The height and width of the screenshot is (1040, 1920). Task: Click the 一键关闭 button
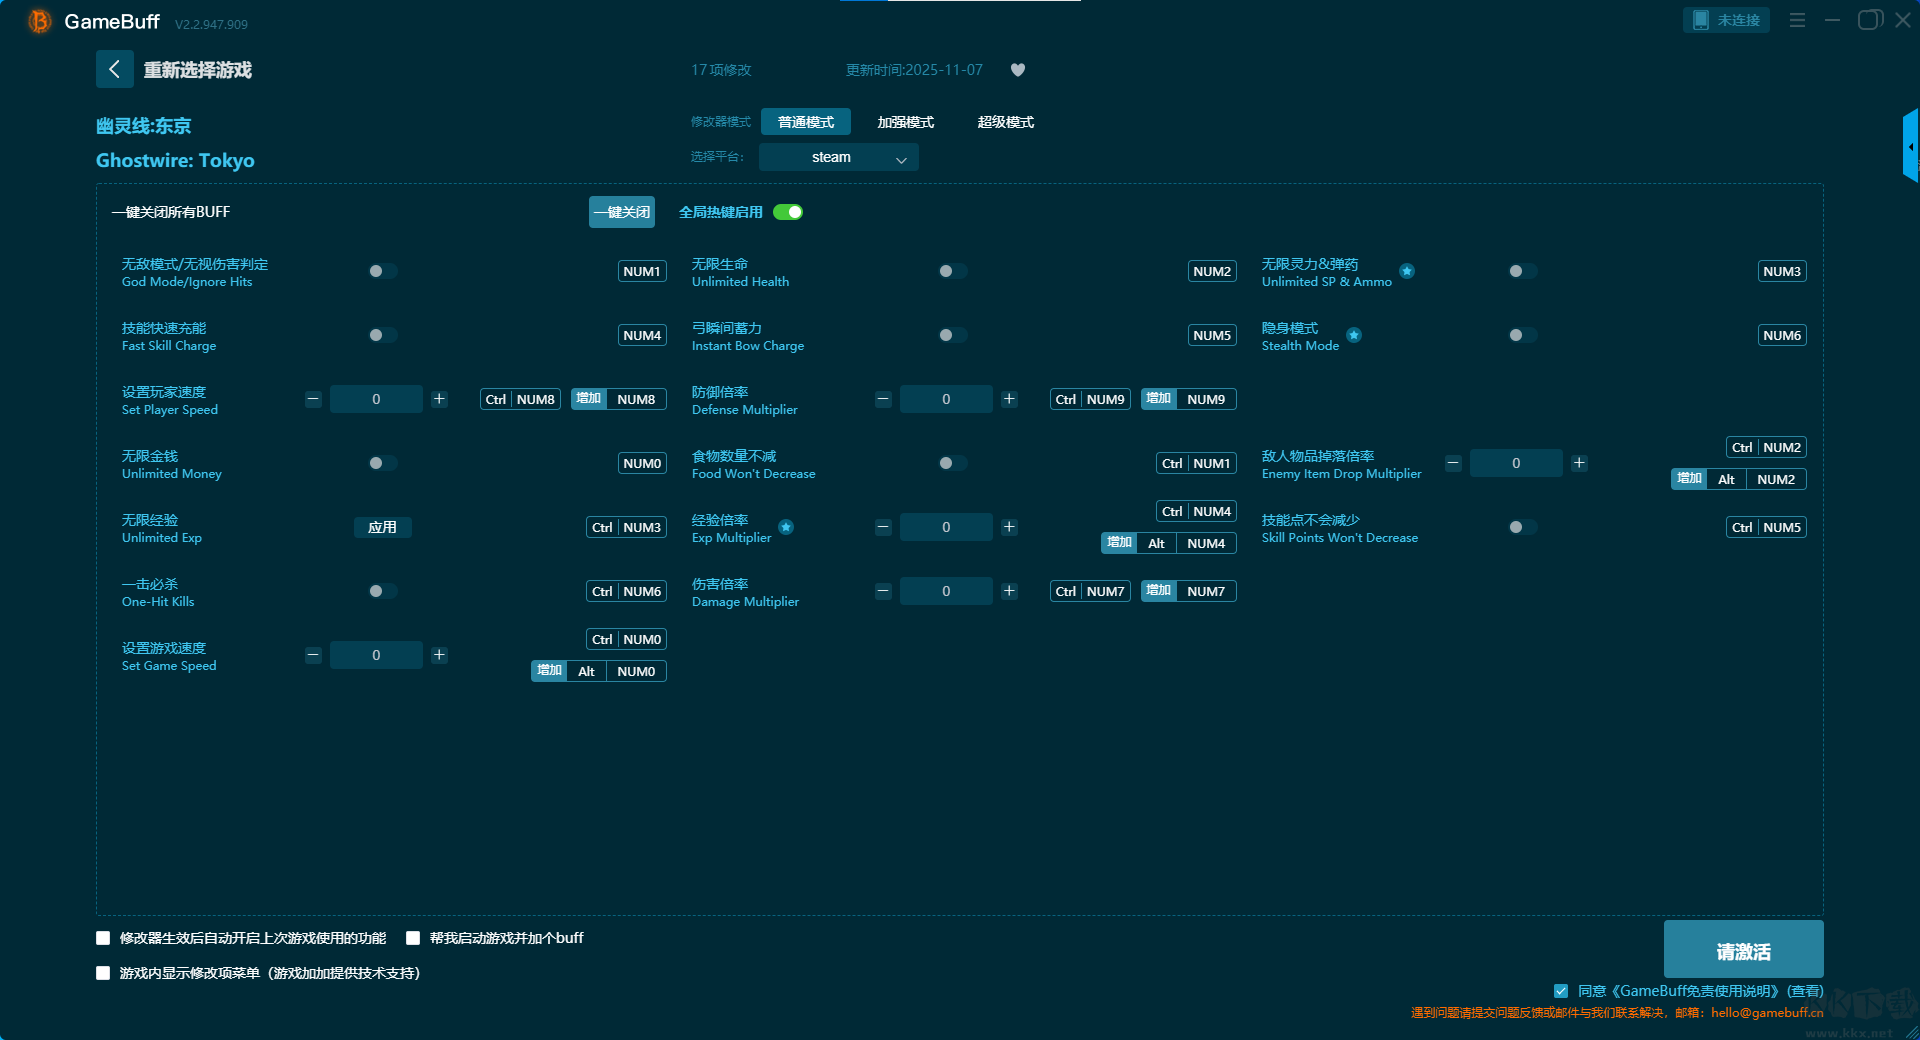point(622,212)
